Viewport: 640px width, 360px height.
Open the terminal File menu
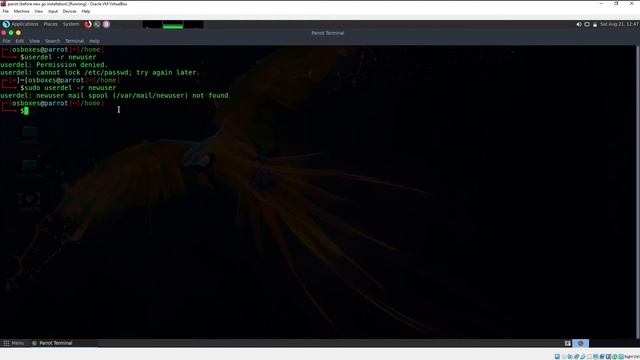click(7, 41)
